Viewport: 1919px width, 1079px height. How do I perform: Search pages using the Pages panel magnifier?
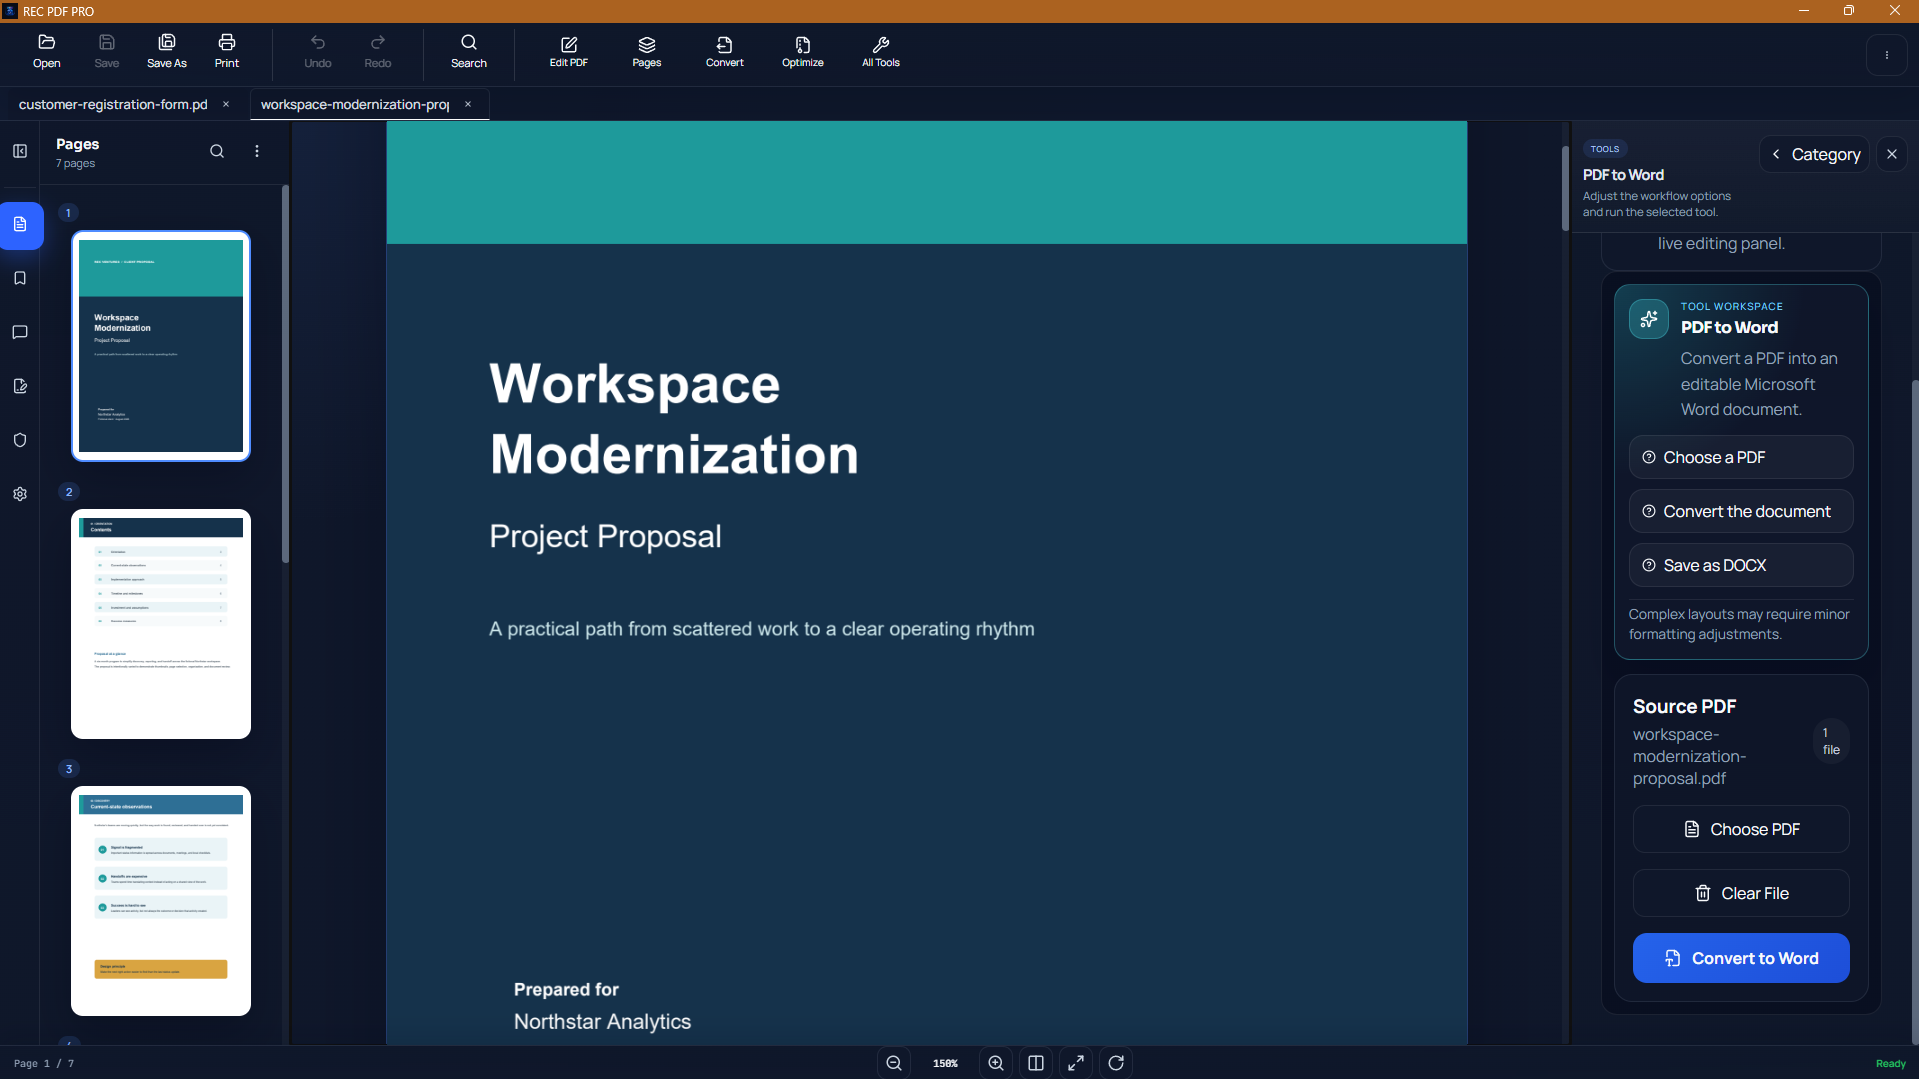(217, 151)
